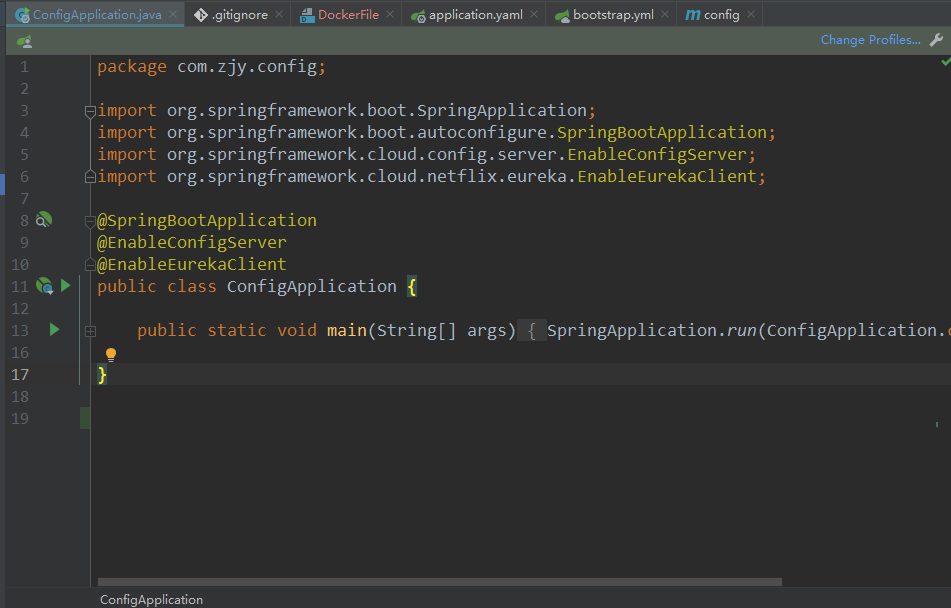This screenshot has height=608, width=951.
Task: Click the main method name
Action: [347, 330]
